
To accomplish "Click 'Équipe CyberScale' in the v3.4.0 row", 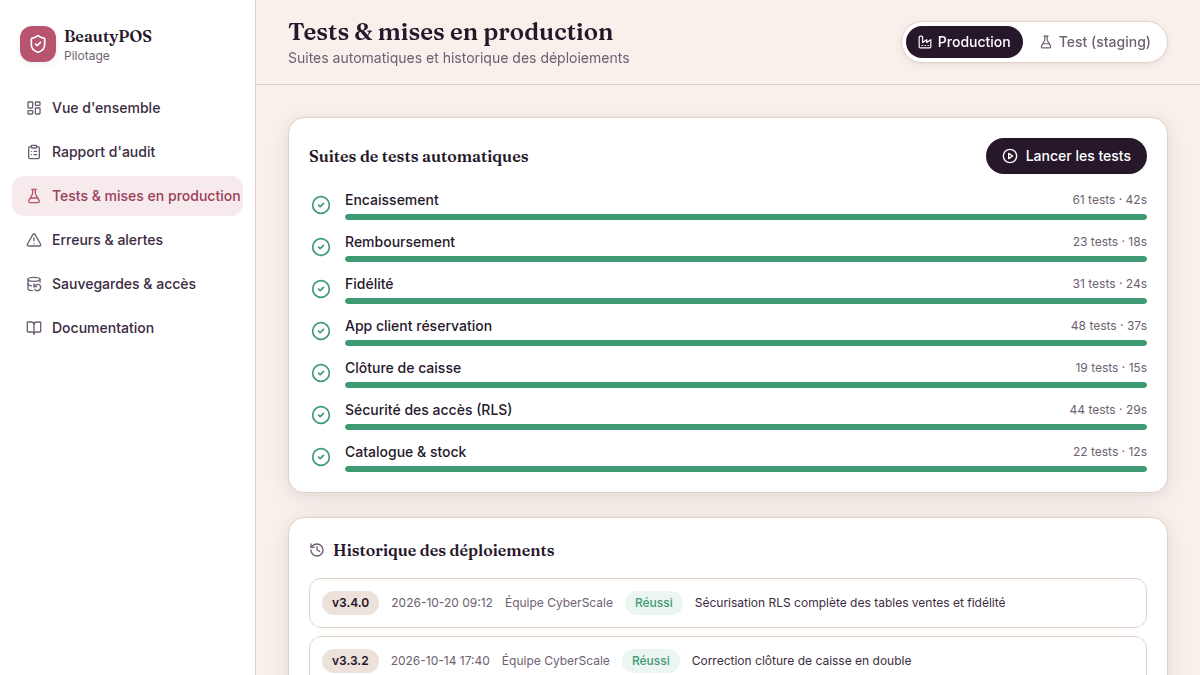I will [x=559, y=603].
